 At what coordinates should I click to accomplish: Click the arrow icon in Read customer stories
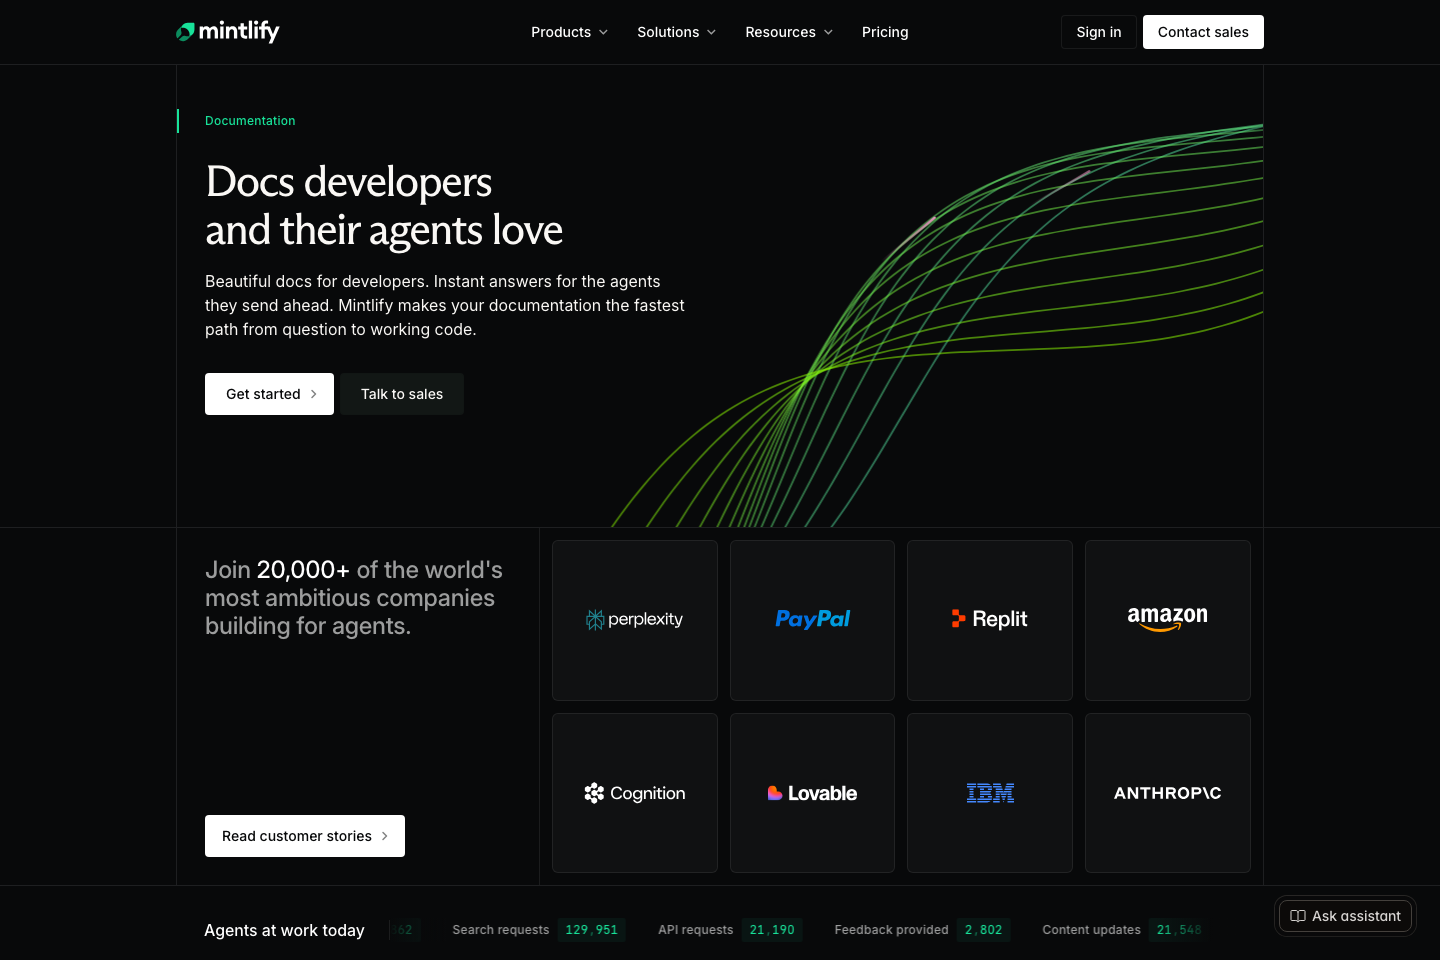click(385, 836)
